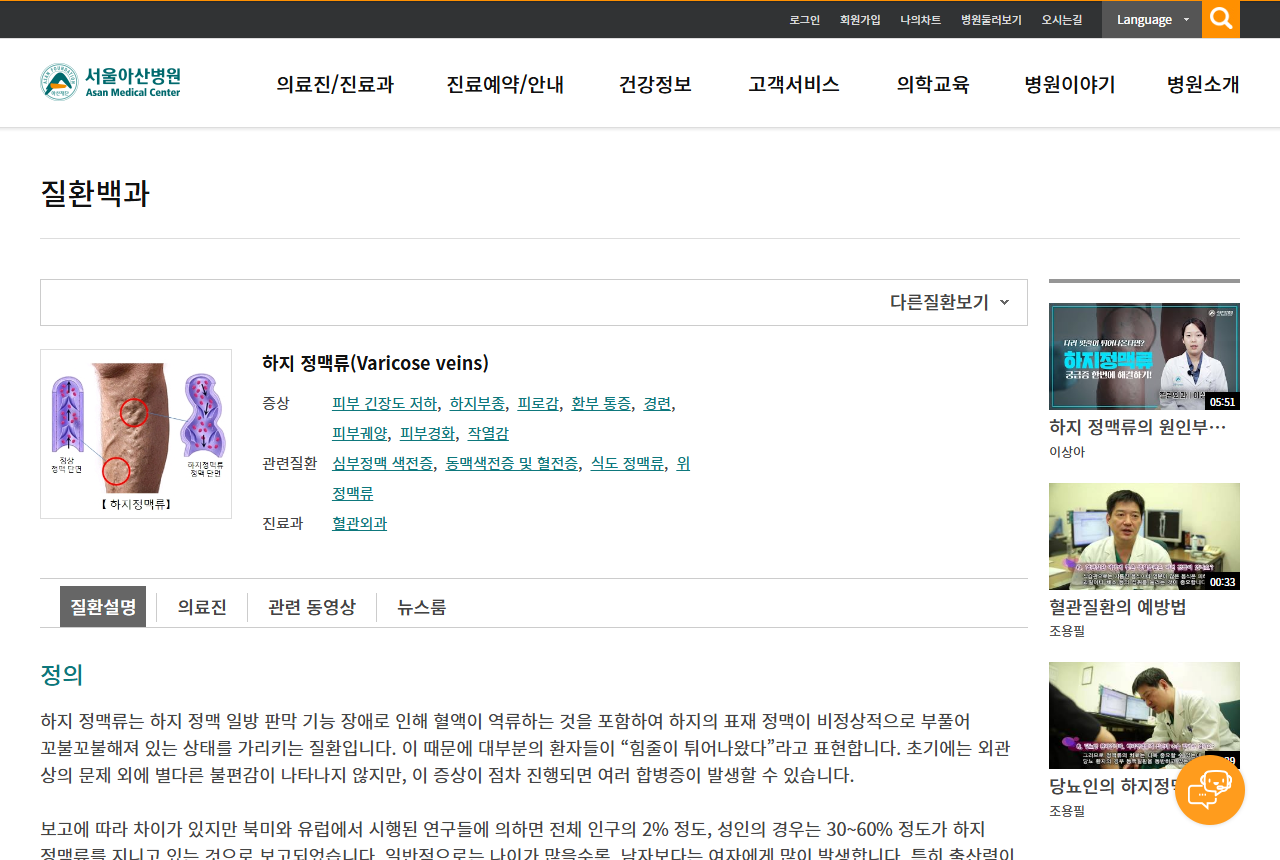
Task: Switch to the 관련 동영상 tab
Action: click(312, 607)
